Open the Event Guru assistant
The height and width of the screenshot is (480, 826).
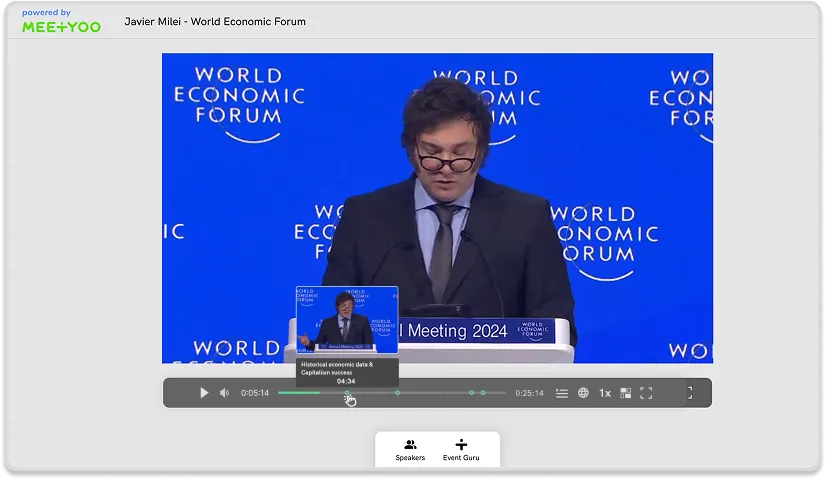461,450
